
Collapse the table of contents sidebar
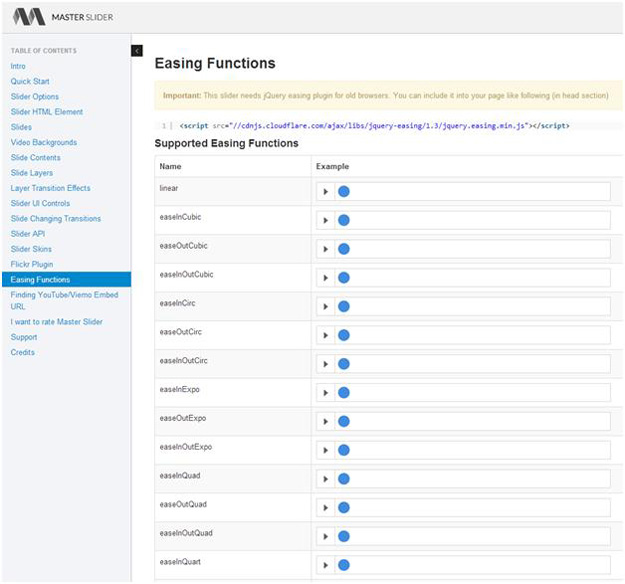[137, 51]
